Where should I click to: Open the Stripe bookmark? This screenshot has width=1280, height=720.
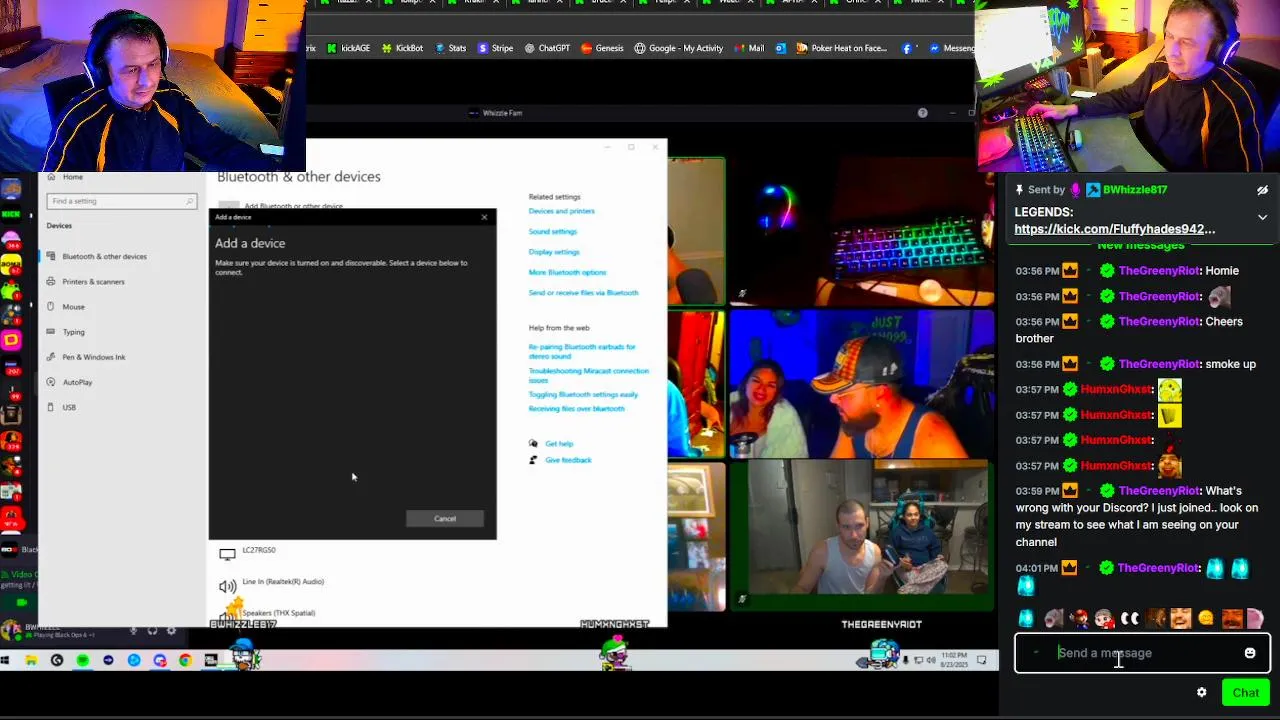[495, 48]
